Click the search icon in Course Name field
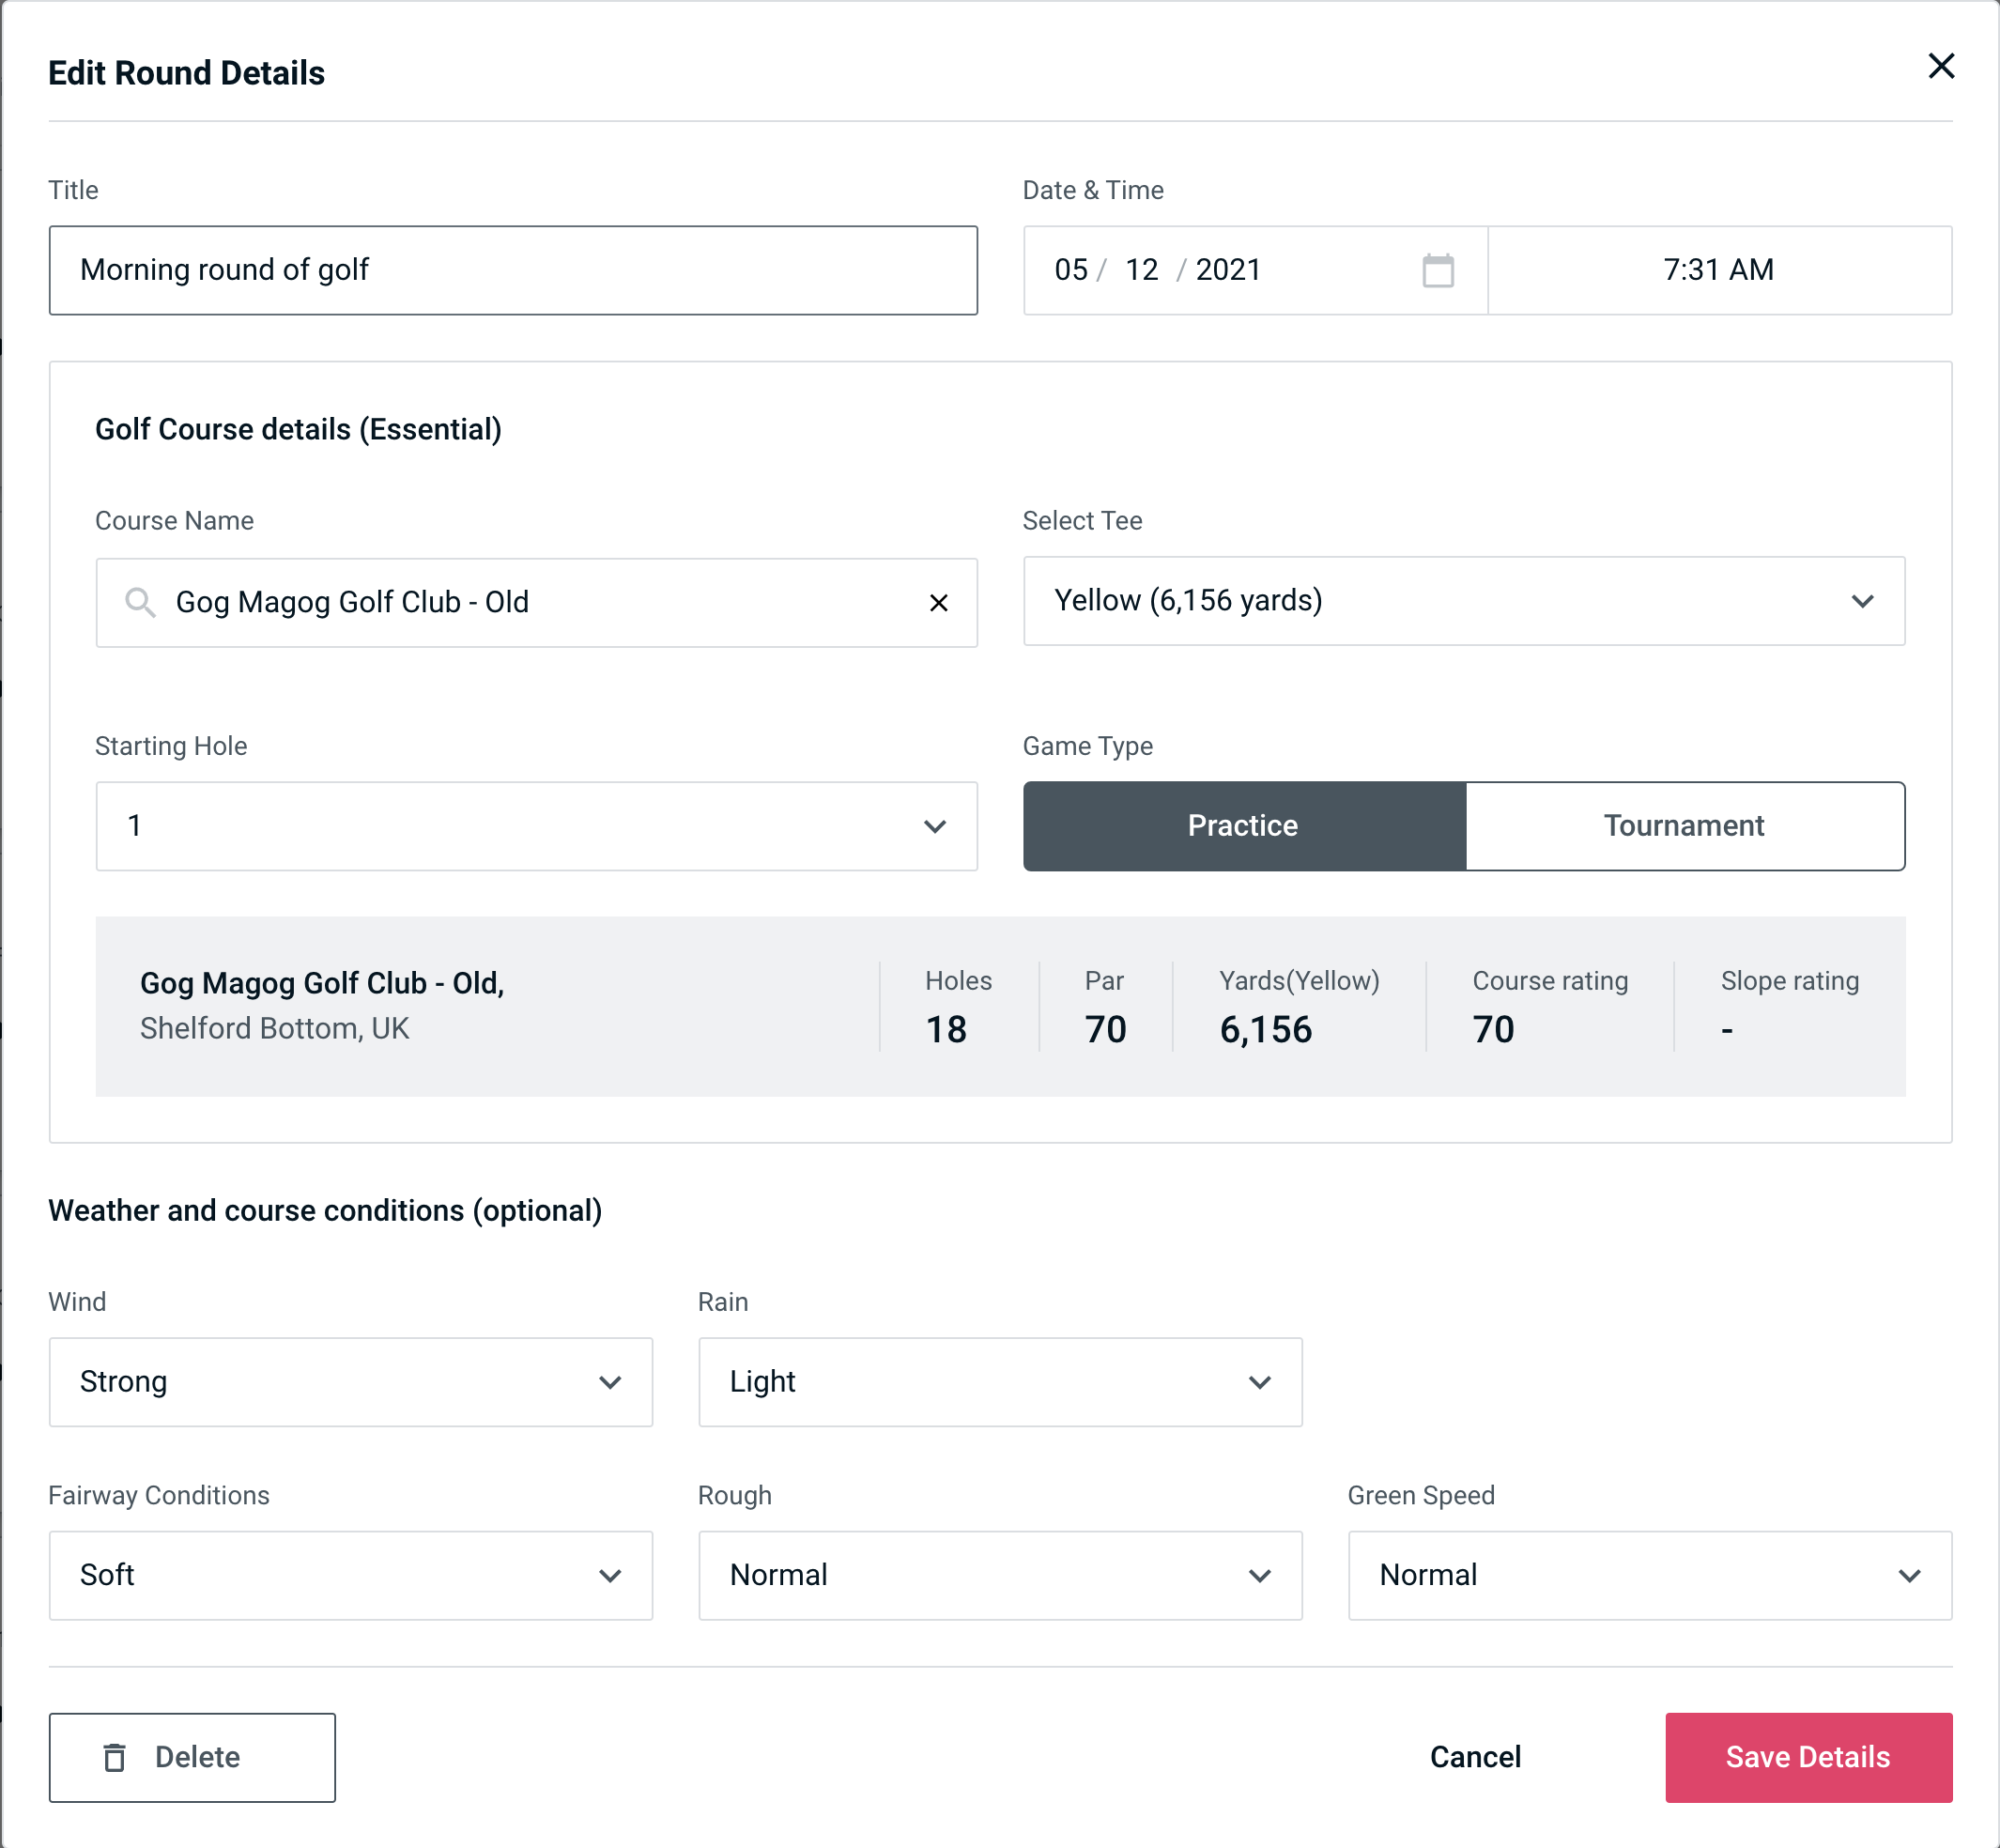The image size is (2000, 1848). click(139, 601)
